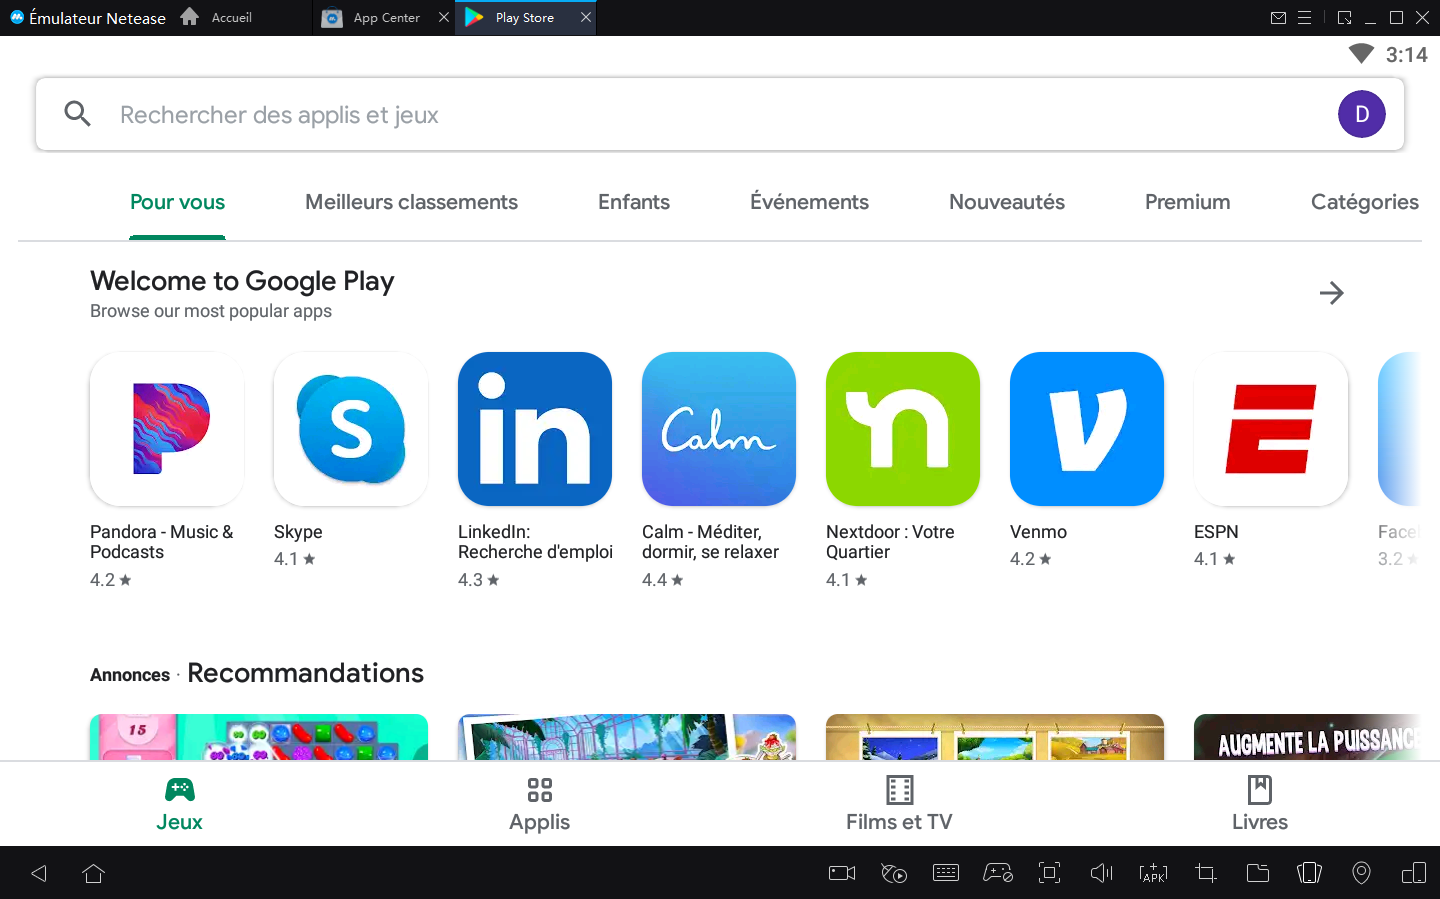Switch to Meilleurs classements tab
This screenshot has width=1440, height=899.
(x=411, y=202)
